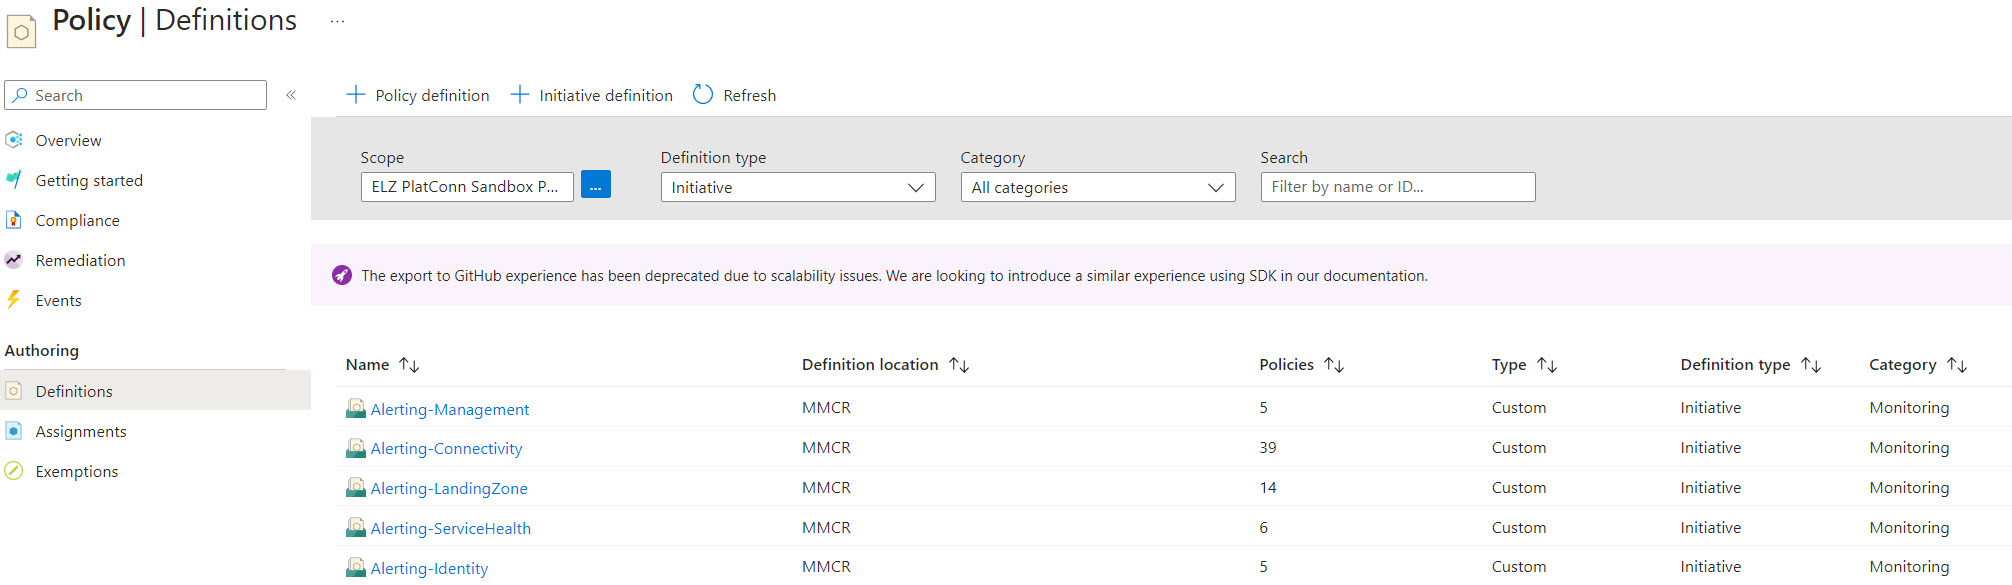Click the Refresh icon in toolbar
Viewport: 2012px width, 585px height.
click(703, 94)
